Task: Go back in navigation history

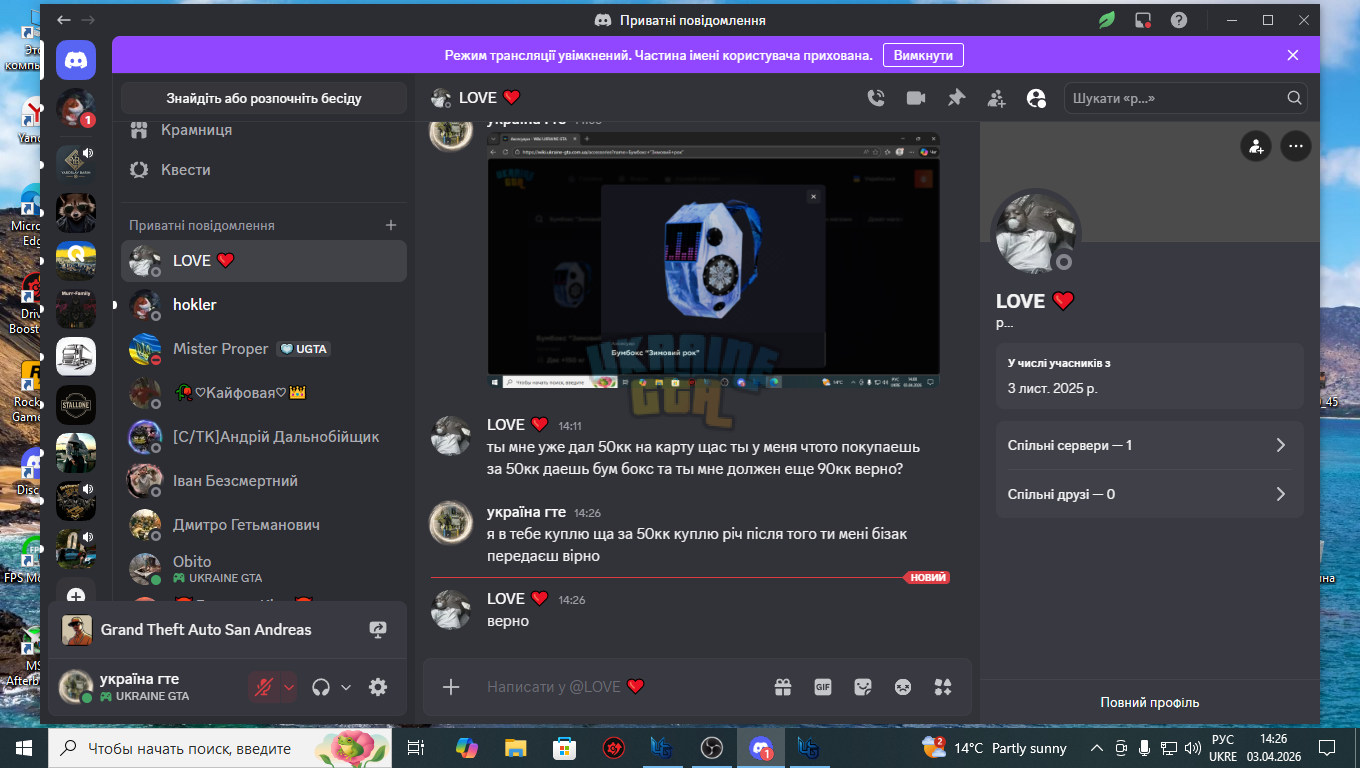Action: coord(64,20)
